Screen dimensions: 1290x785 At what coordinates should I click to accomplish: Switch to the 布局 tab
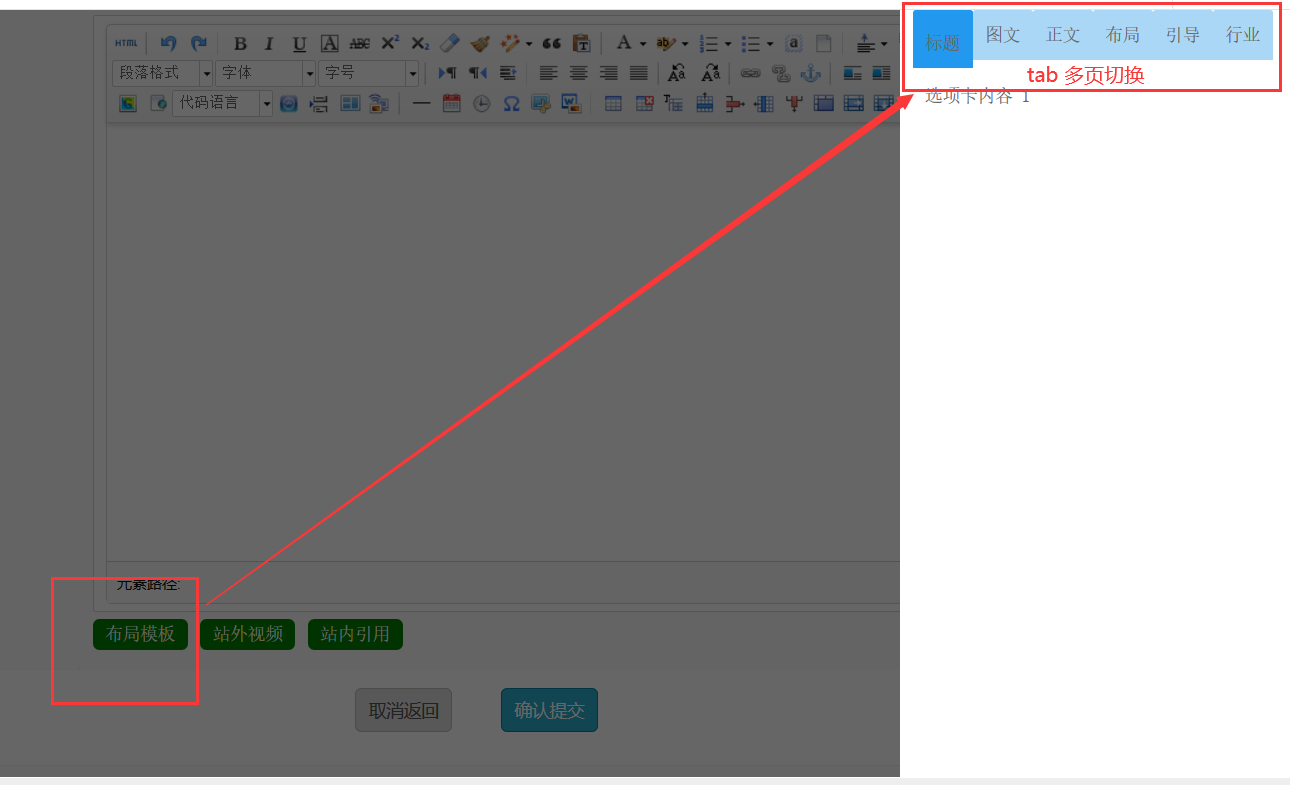(1123, 35)
